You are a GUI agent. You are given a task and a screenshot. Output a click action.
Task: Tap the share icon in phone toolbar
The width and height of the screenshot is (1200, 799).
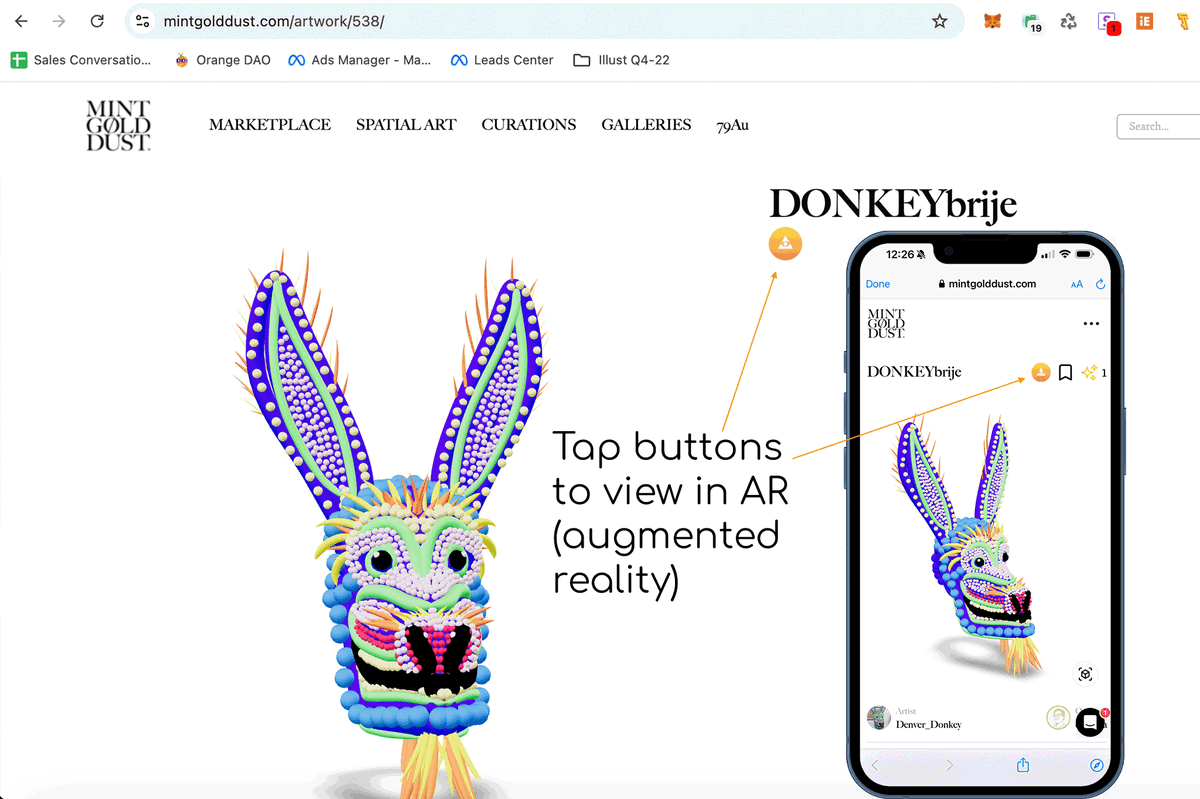(1023, 764)
